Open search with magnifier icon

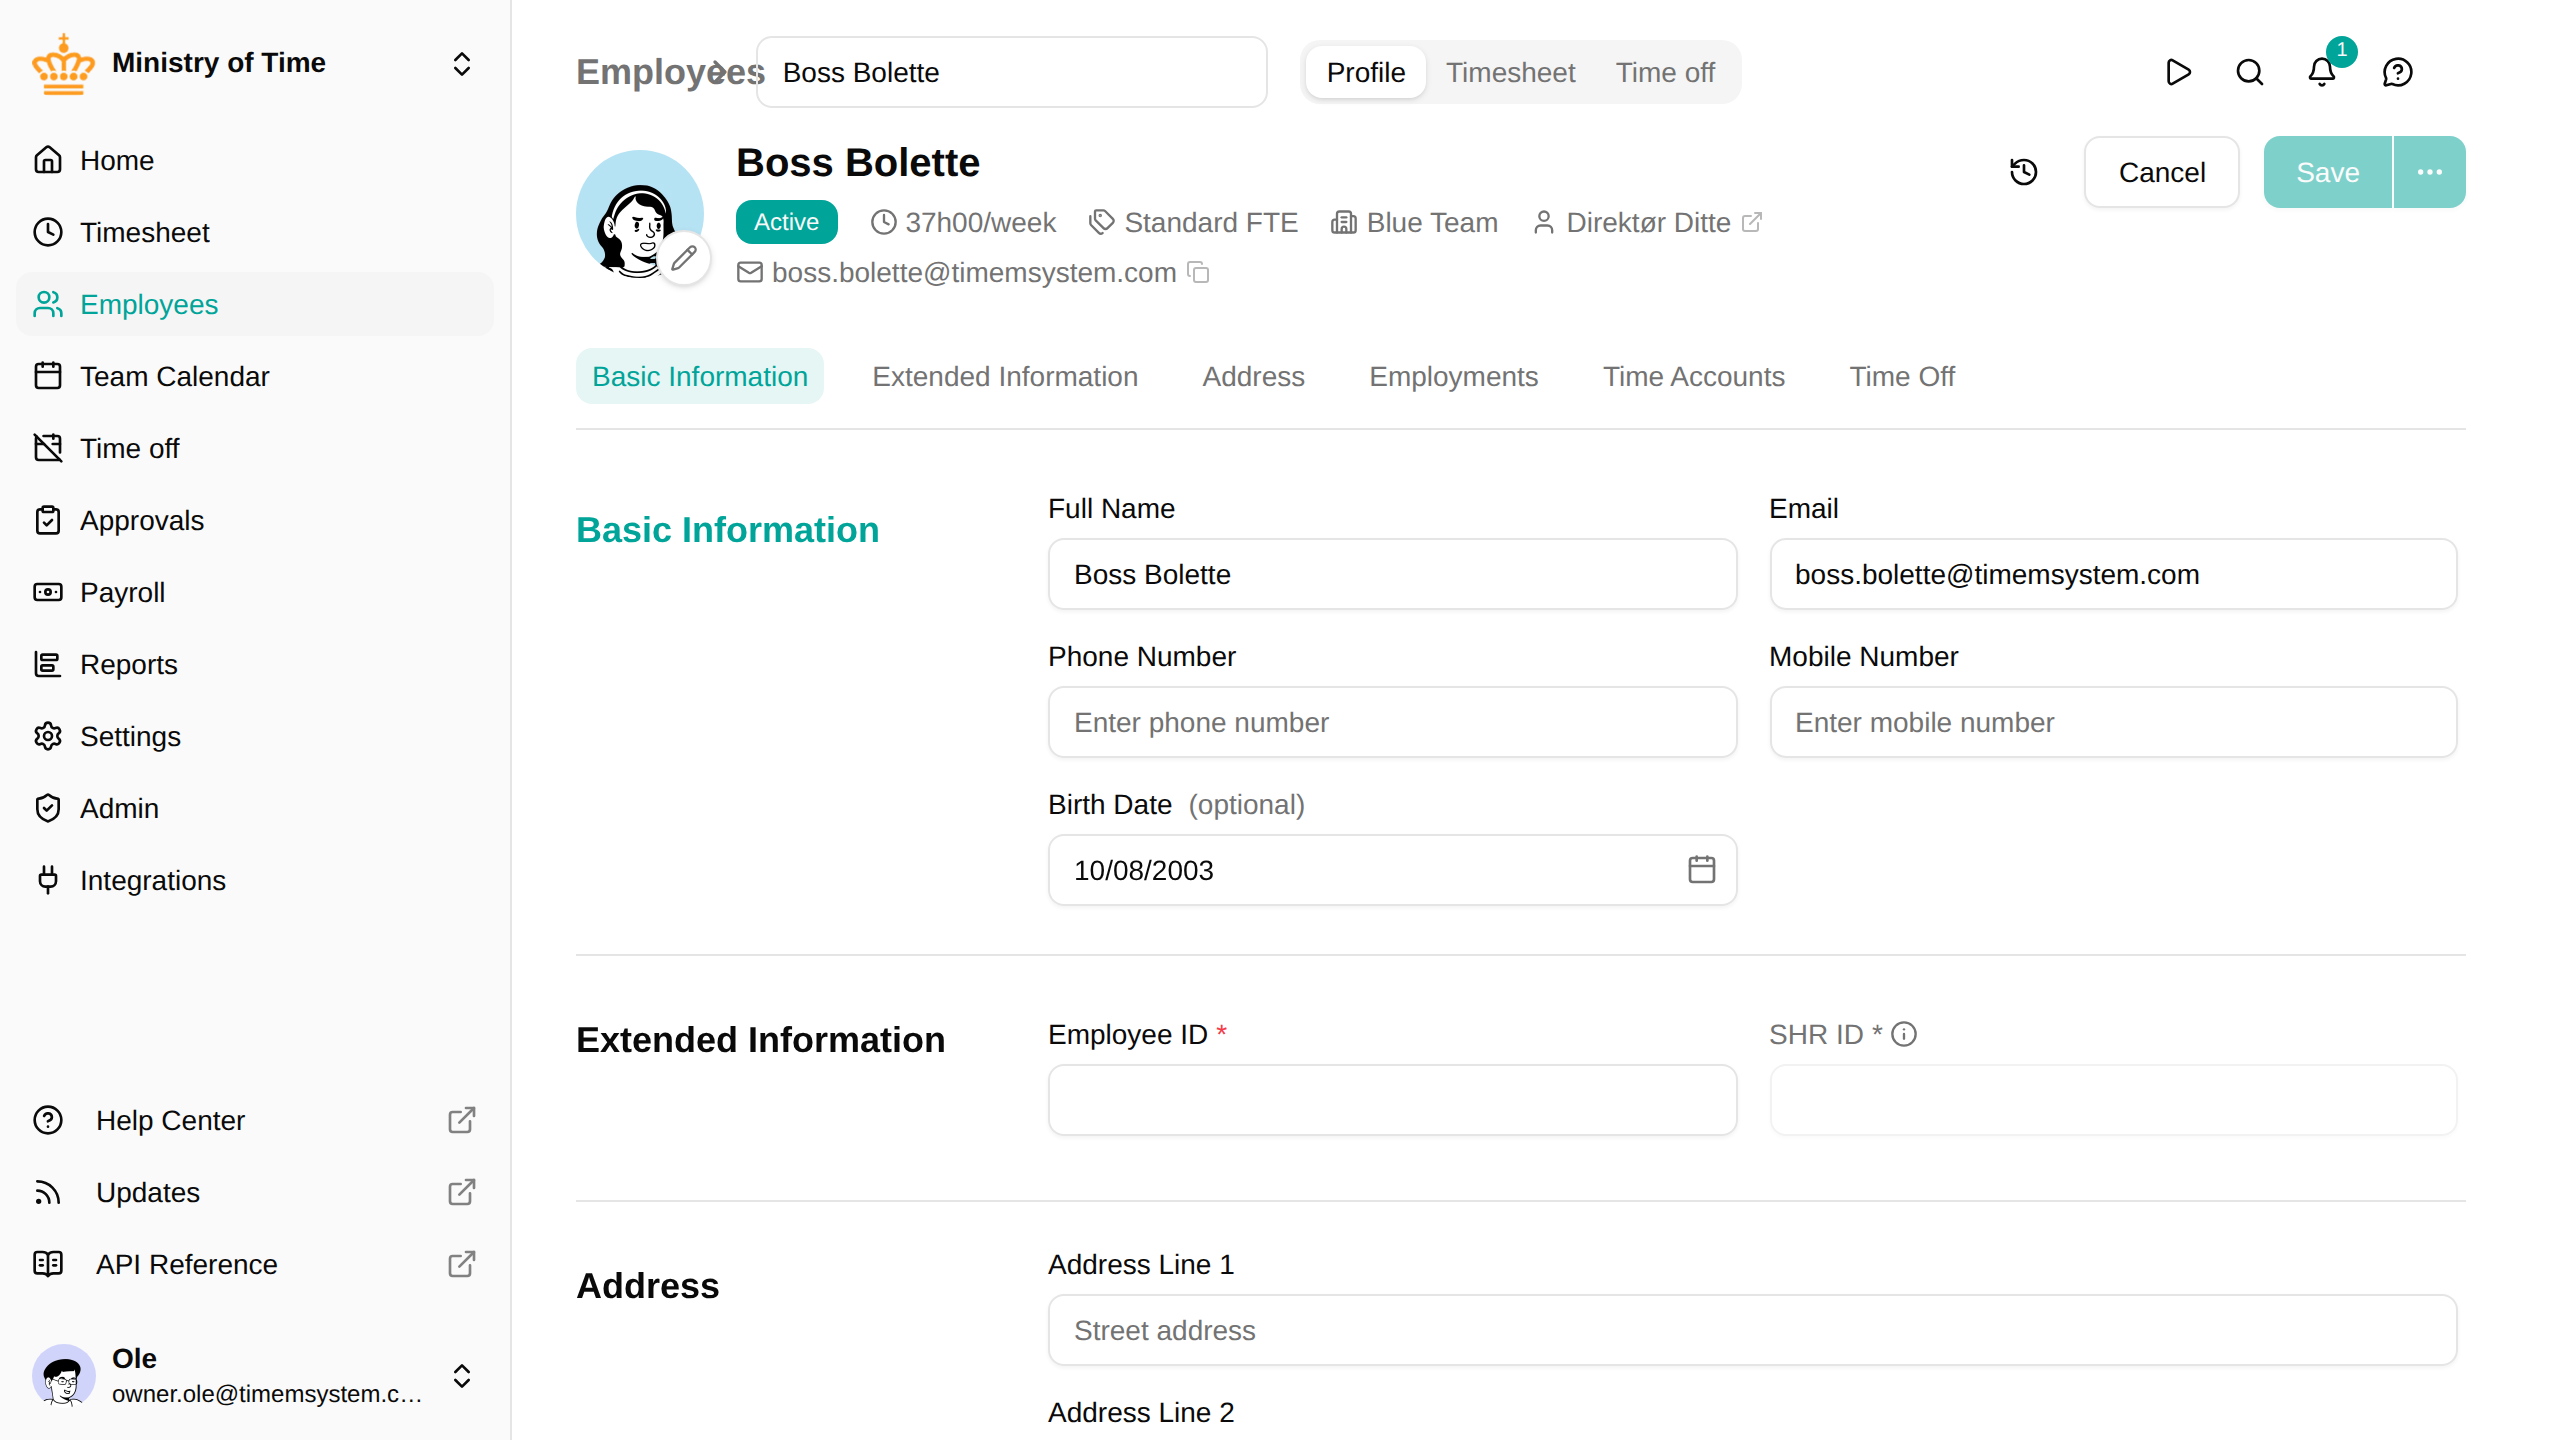(x=2250, y=72)
